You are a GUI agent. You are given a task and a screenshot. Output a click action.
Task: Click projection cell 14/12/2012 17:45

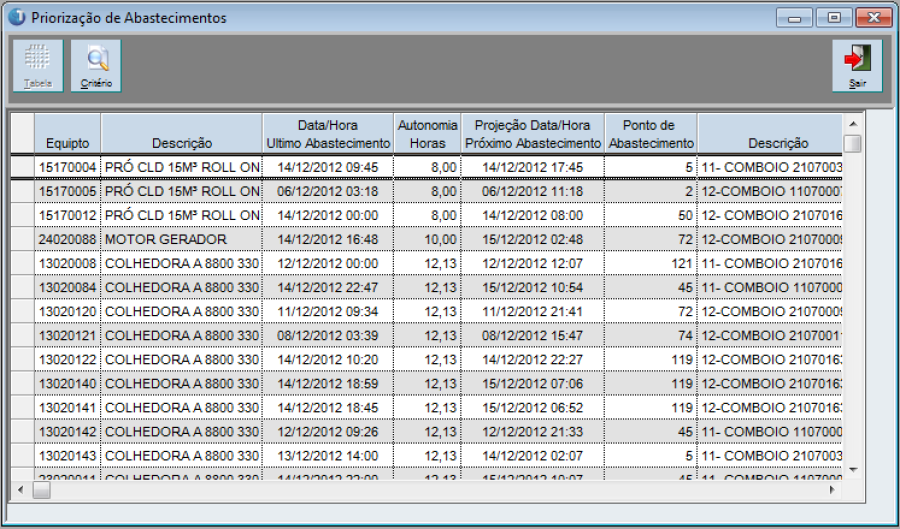[x=533, y=167]
